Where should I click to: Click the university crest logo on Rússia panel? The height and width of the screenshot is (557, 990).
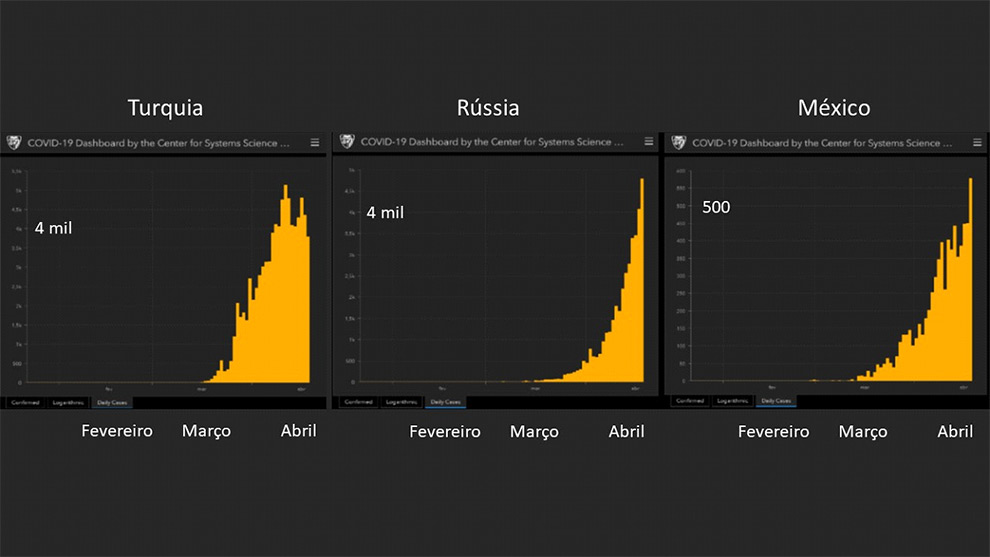[x=347, y=142]
